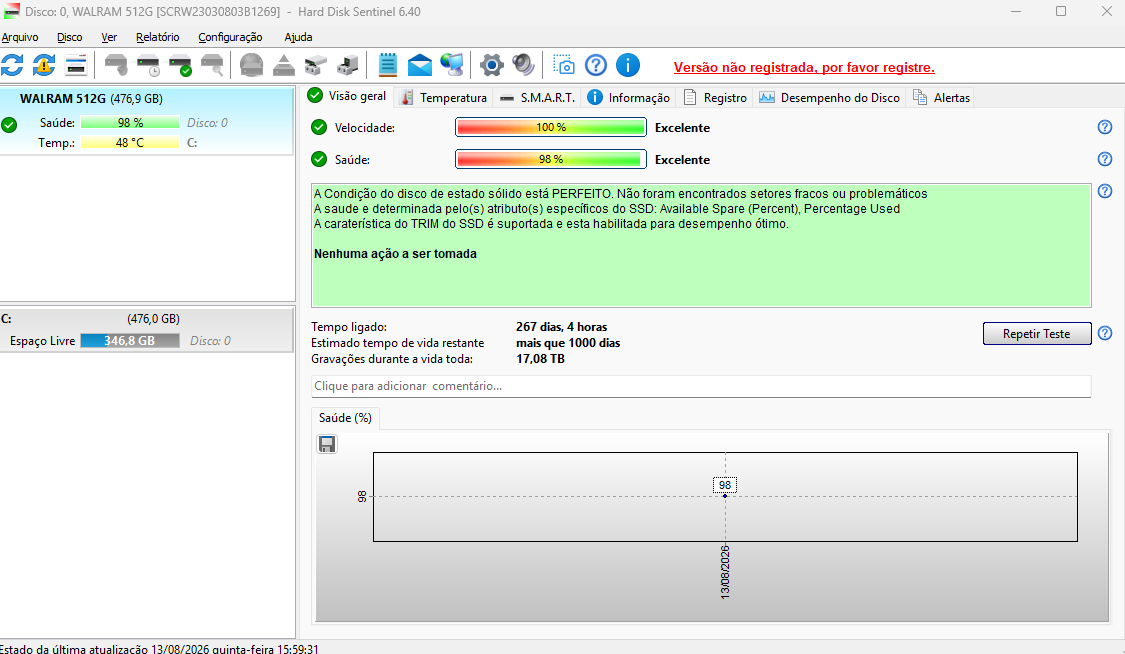Click the computer with drawers icon
1125x654 pixels.
point(347,65)
